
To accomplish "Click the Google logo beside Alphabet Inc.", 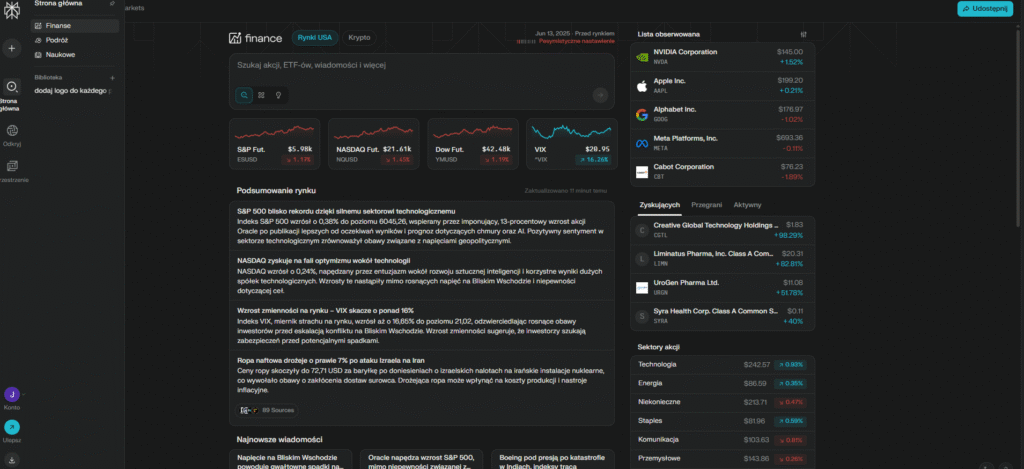I will click(642, 114).
